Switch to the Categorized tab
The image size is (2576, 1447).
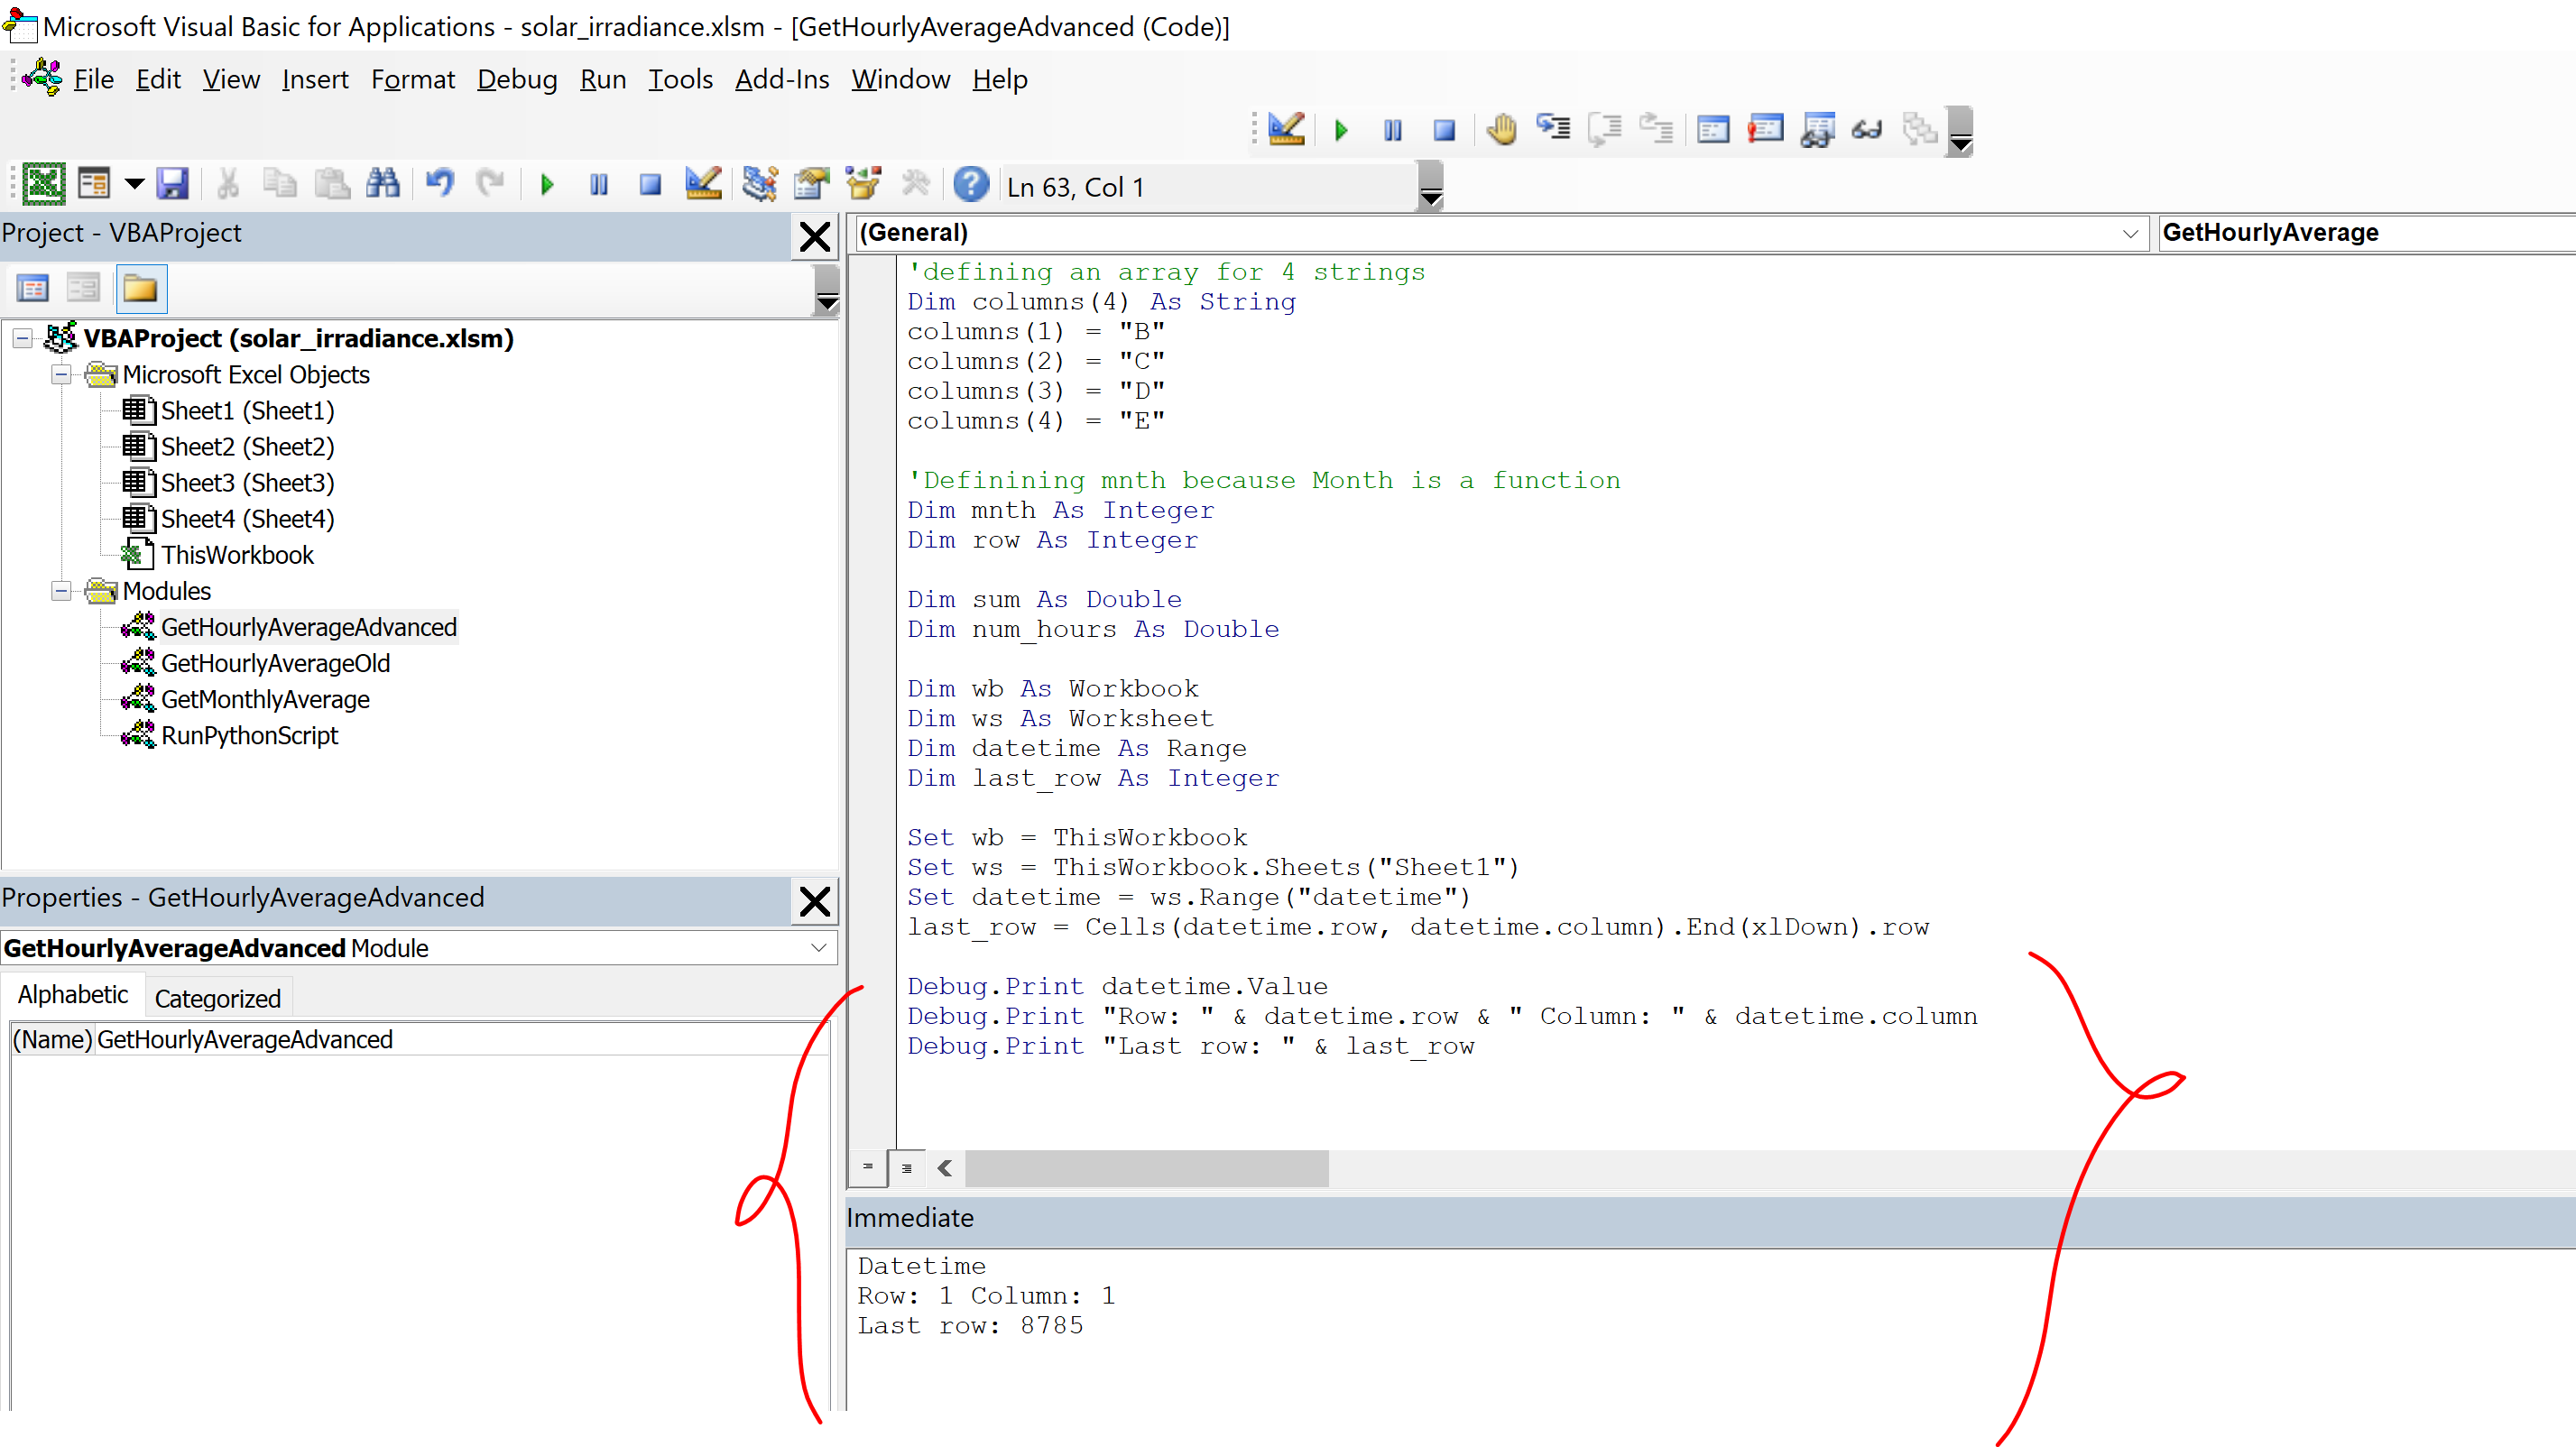pos(217,998)
